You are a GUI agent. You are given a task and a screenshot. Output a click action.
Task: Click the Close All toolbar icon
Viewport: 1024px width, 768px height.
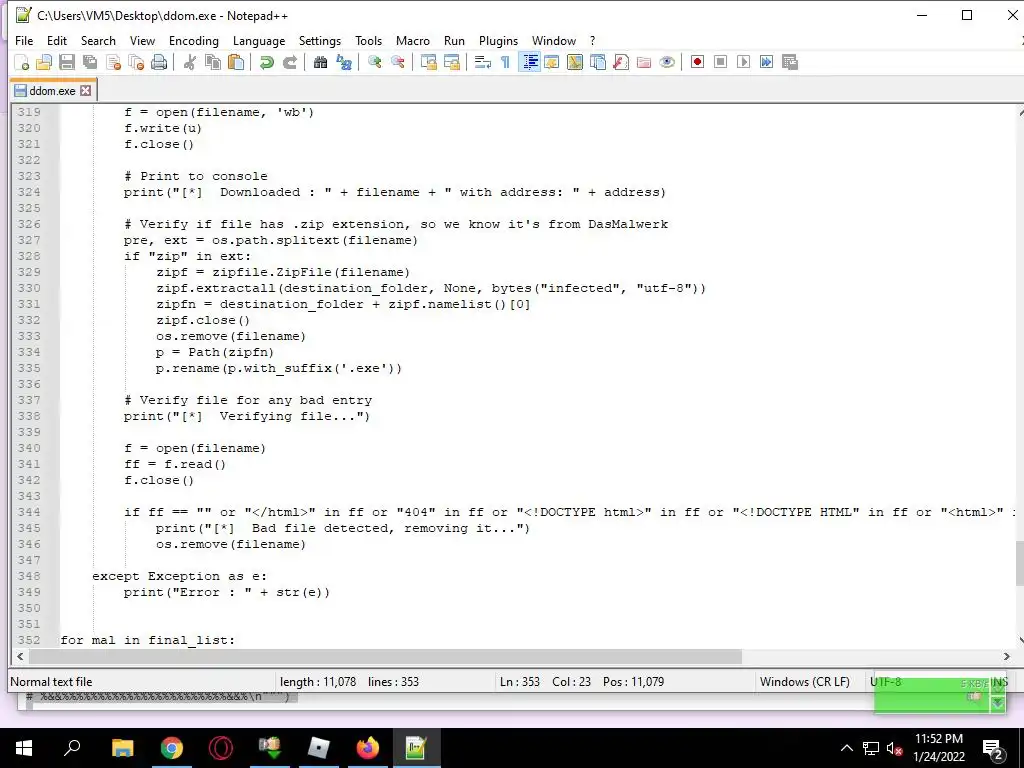pos(136,62)
